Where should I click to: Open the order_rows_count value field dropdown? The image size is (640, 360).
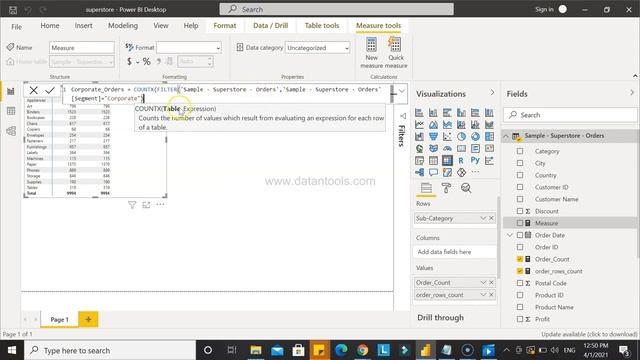(x=483, y=295)
